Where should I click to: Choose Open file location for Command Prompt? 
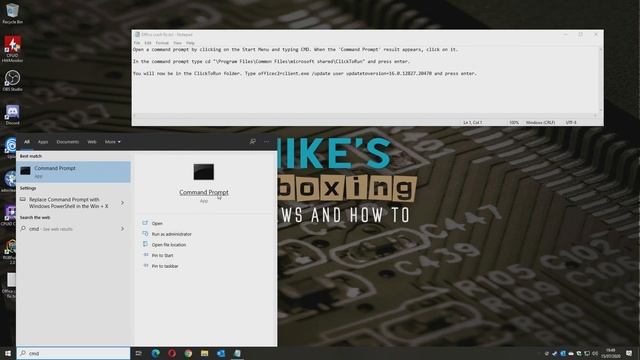(x=169, y=244)
